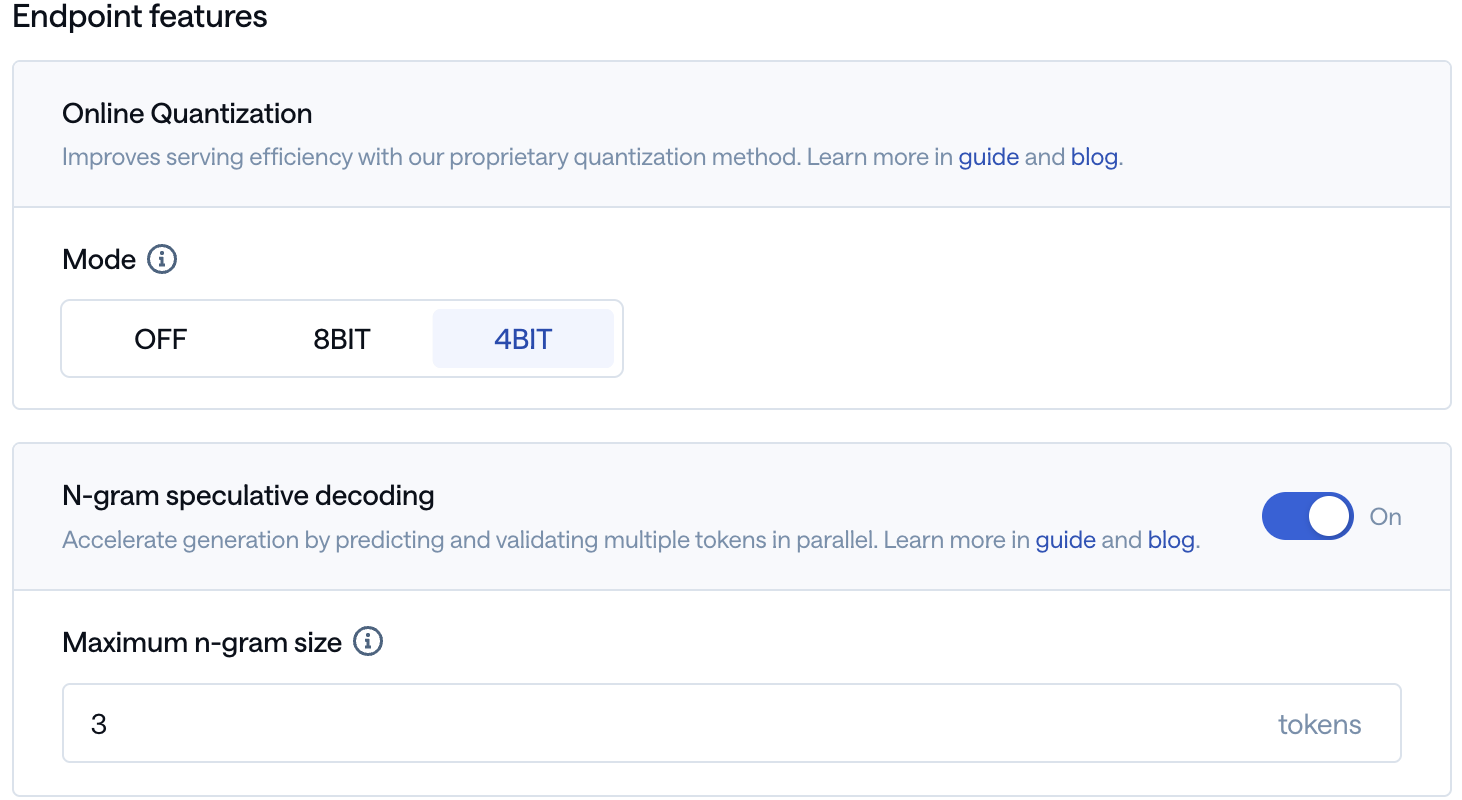The height and width of the screenshot is (800, 1462).
Task: Click the On label beside the toggle
Action: [x=1385, y=517]
